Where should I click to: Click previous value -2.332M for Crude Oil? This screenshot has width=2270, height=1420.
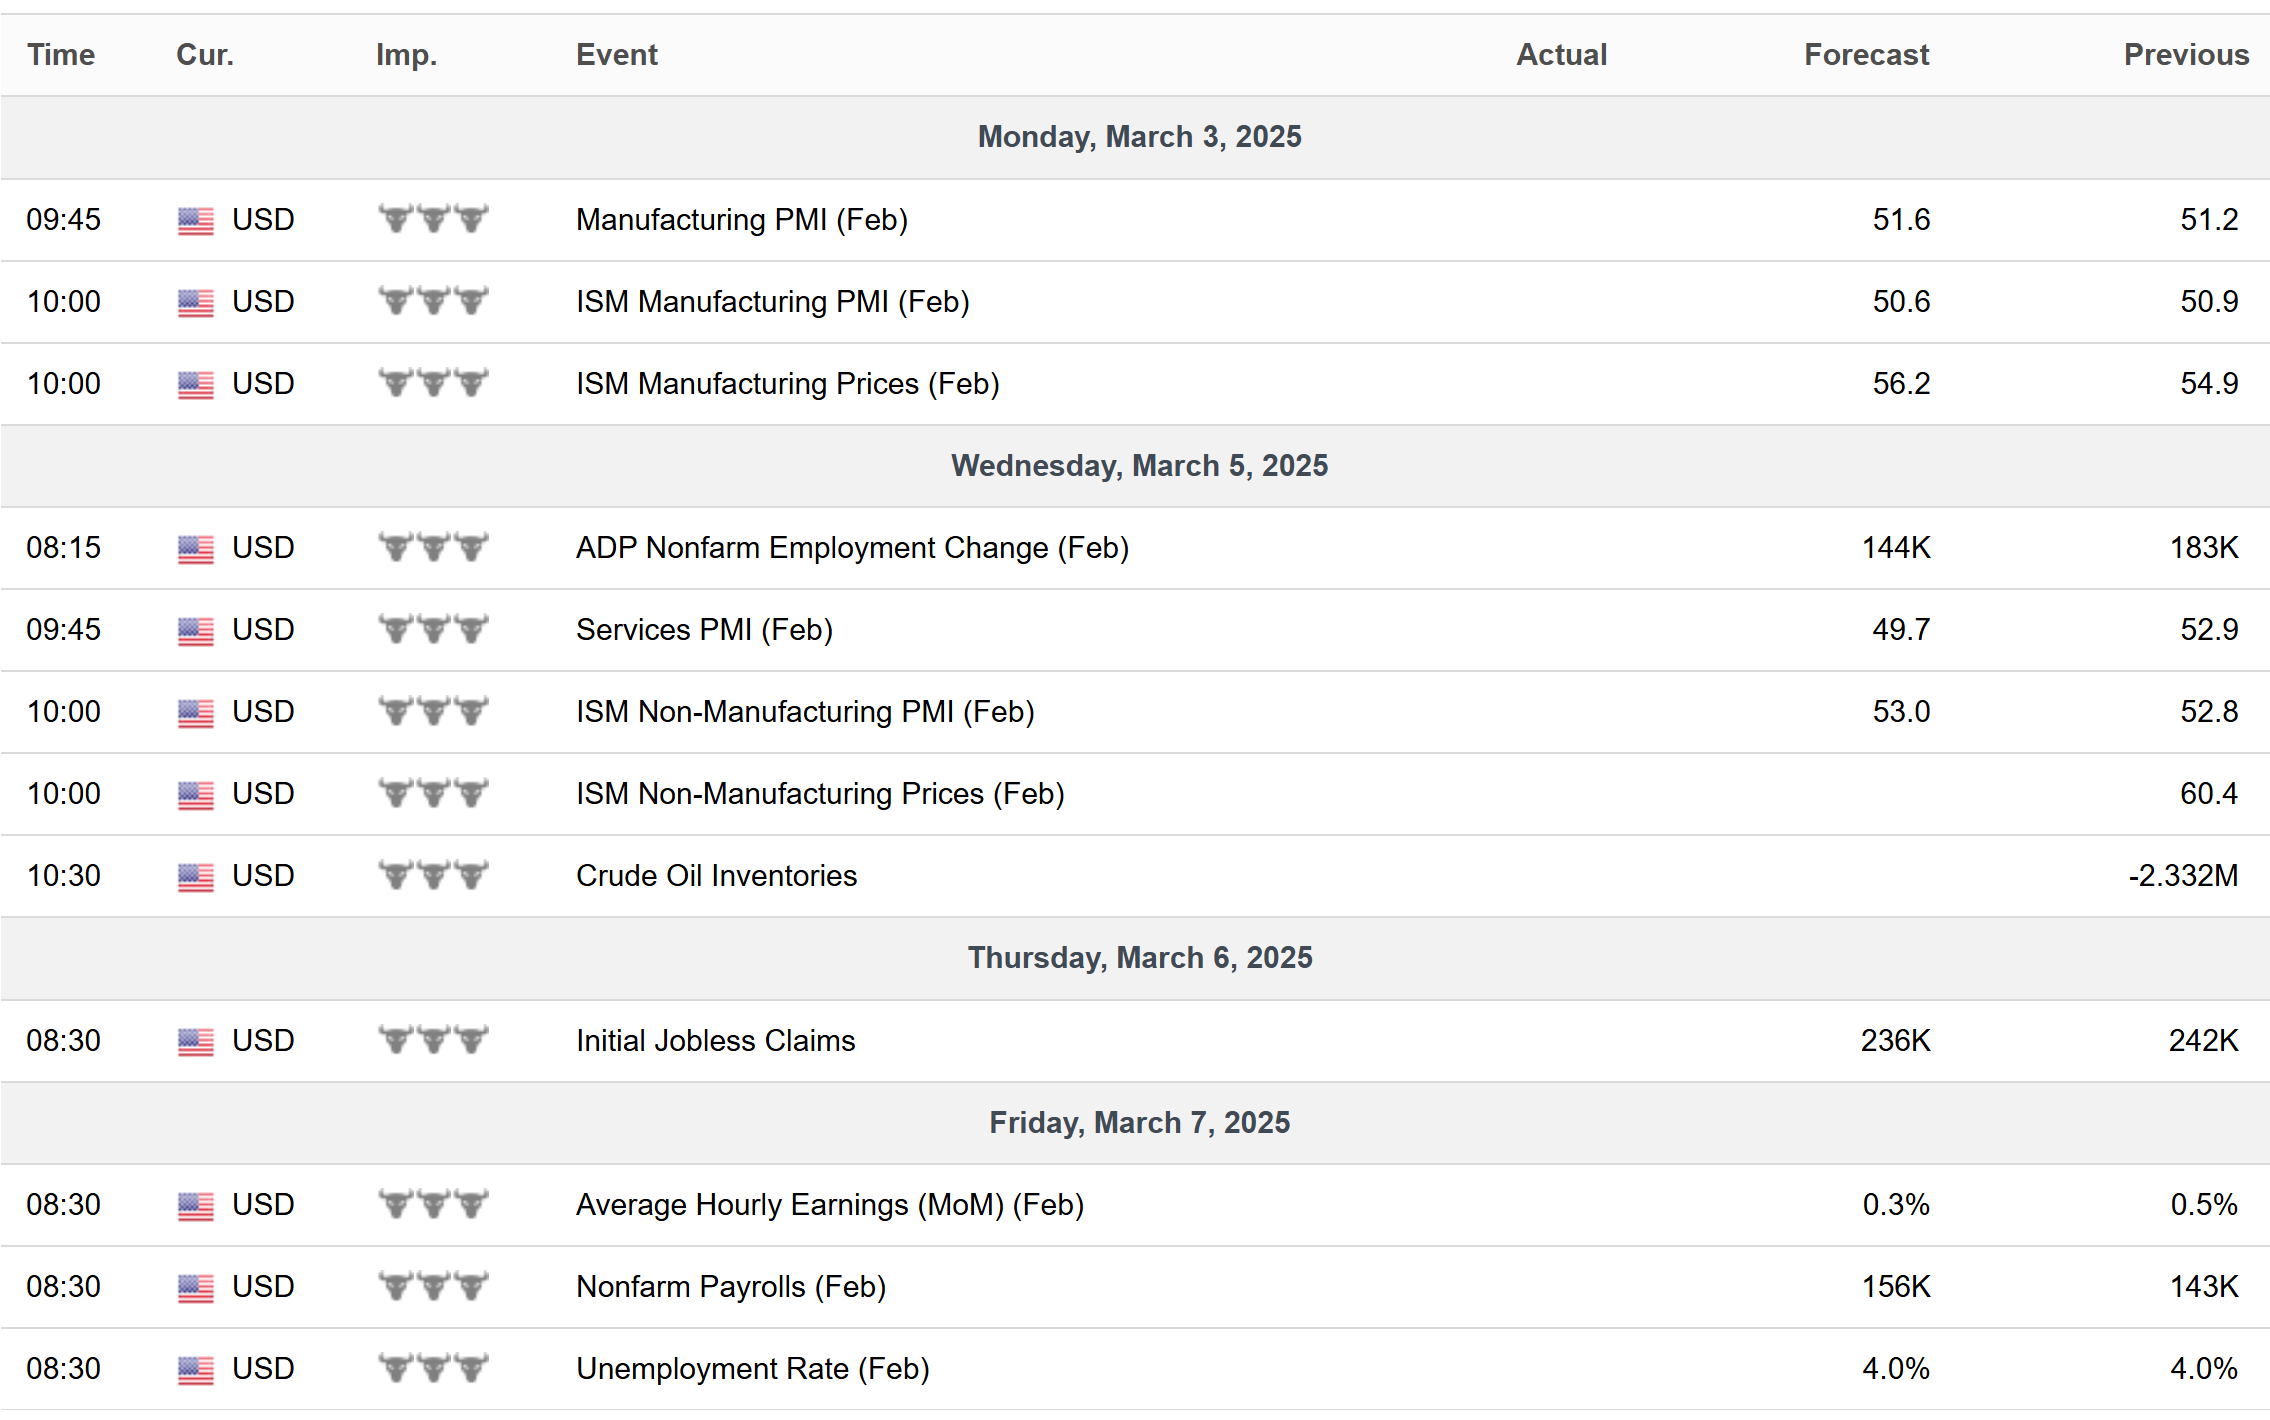pos(2183,876)
